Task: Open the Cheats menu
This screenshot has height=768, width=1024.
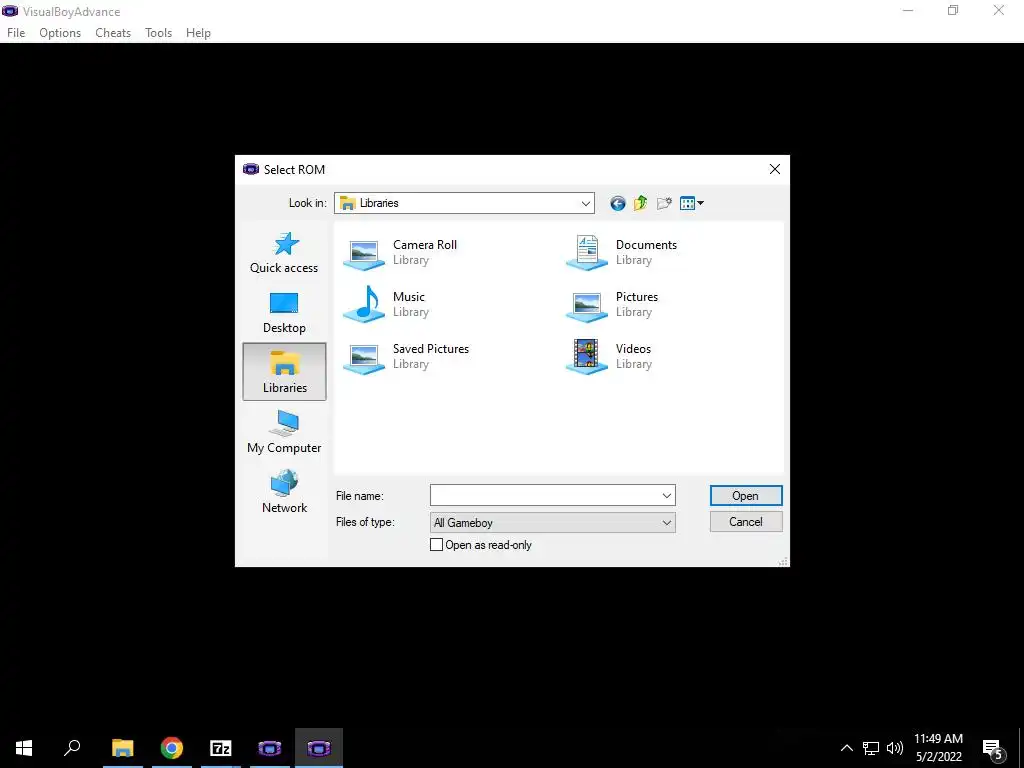Action: pos(113,33)
